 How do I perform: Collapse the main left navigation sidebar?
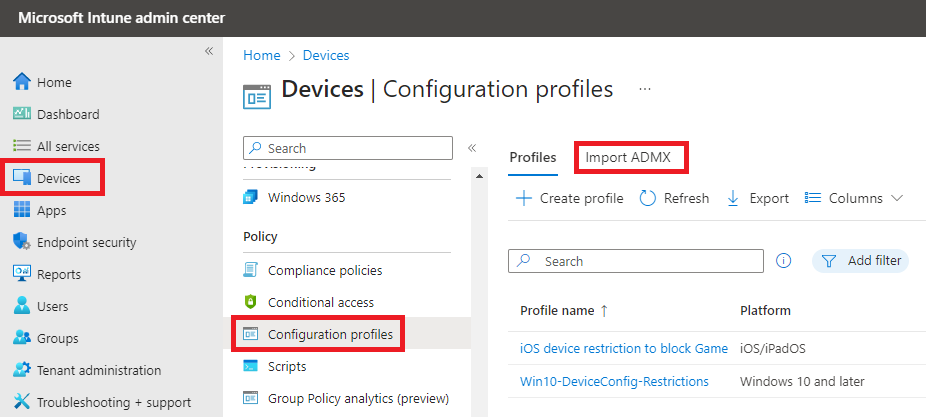pyautogui.click(x=208, y=51)
